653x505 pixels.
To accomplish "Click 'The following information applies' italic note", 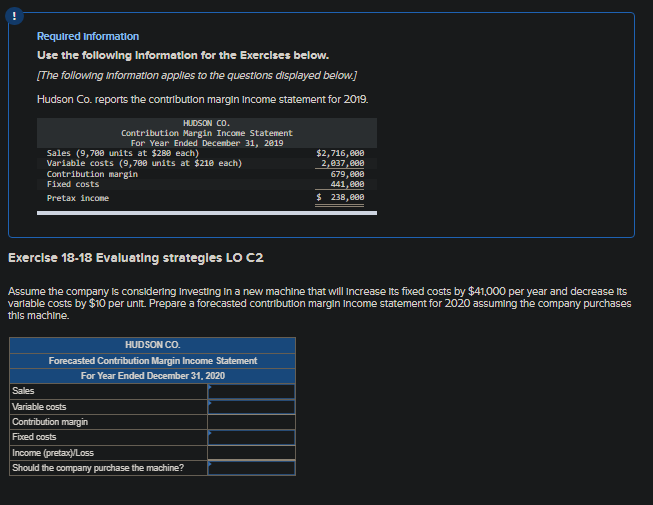I will (x=197, y=75).
